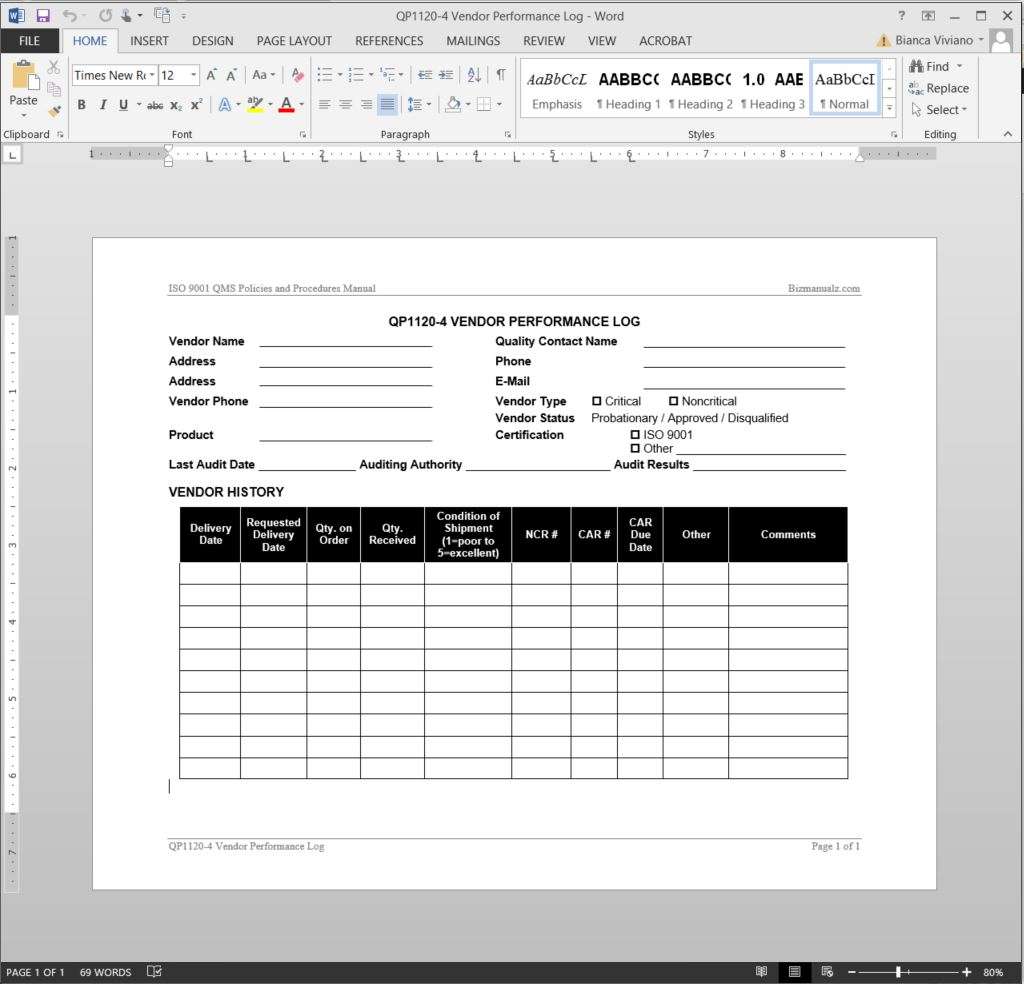This screenshot has height=984, width=1024.
Task: Open the Microsoft Word Help question mark
Action: tap(901, 16)
